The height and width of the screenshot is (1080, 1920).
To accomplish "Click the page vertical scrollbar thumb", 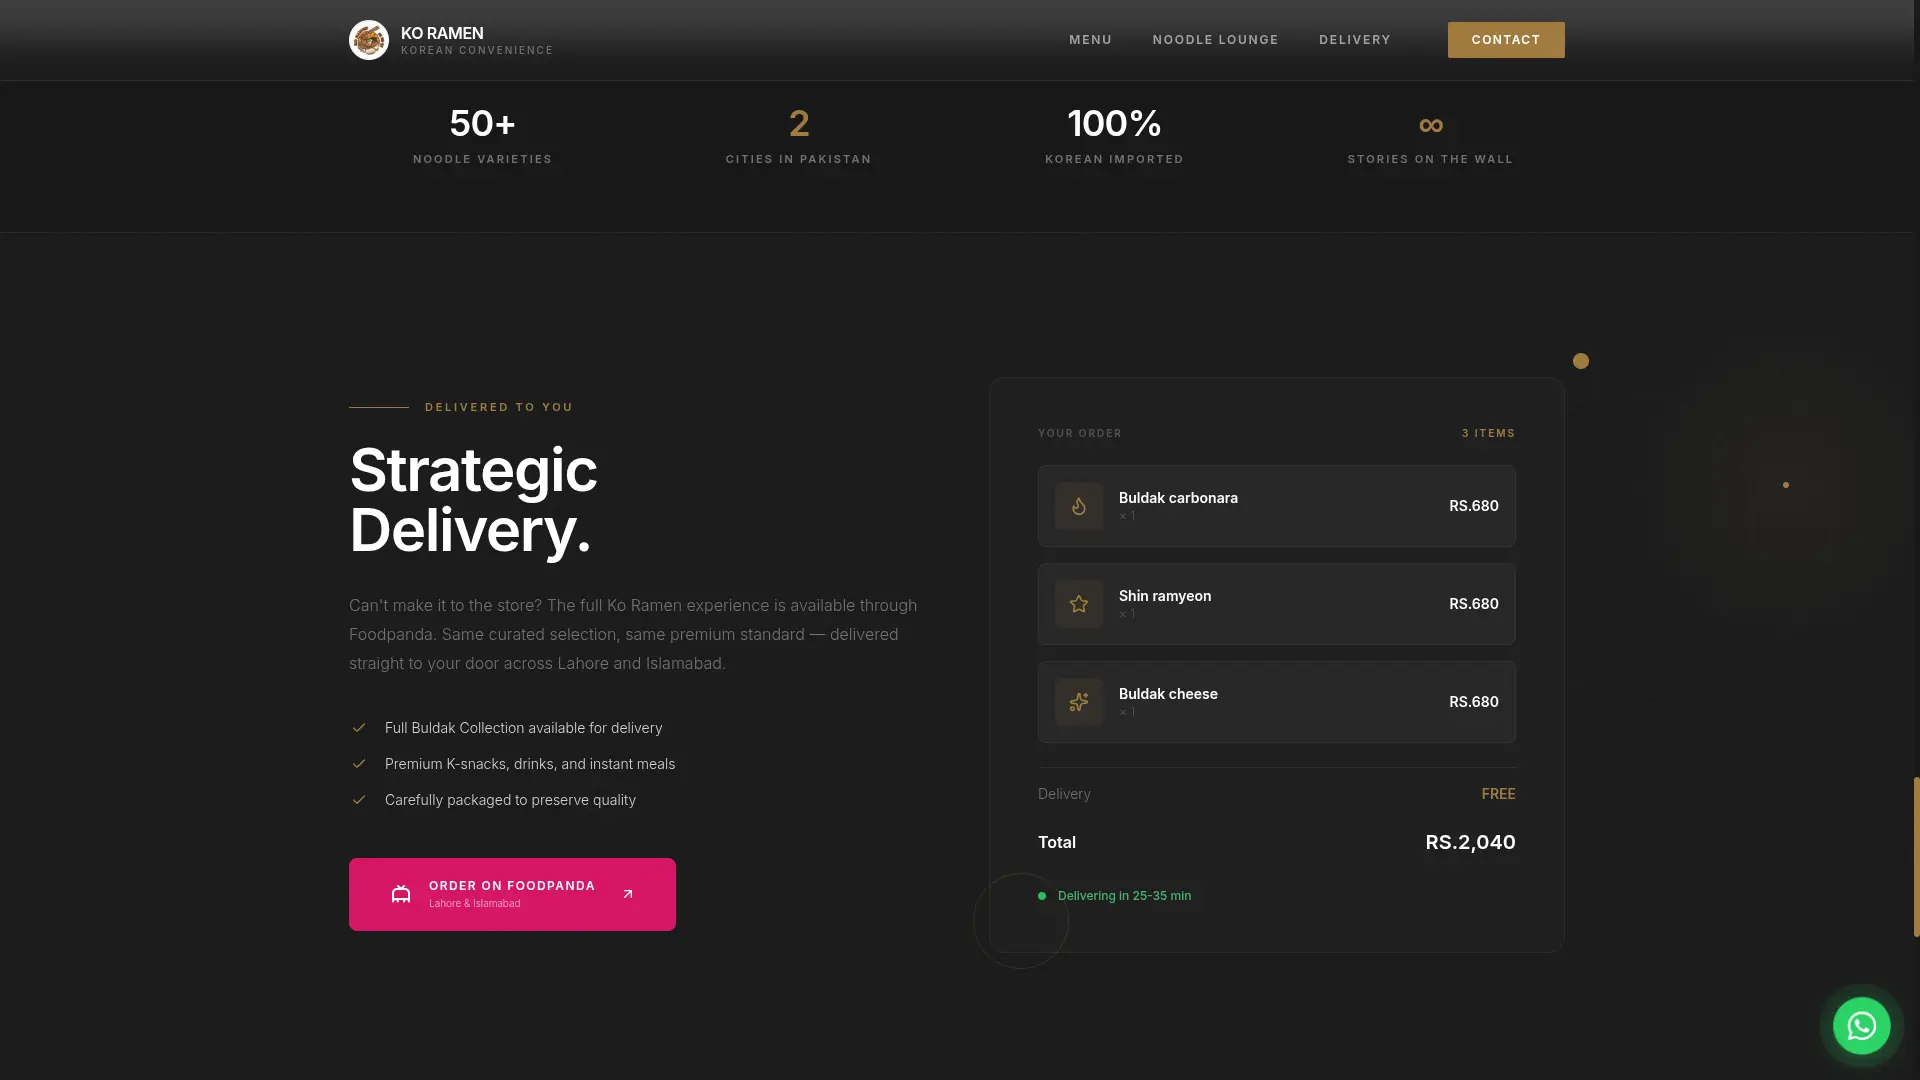I will click(1916, 856).
